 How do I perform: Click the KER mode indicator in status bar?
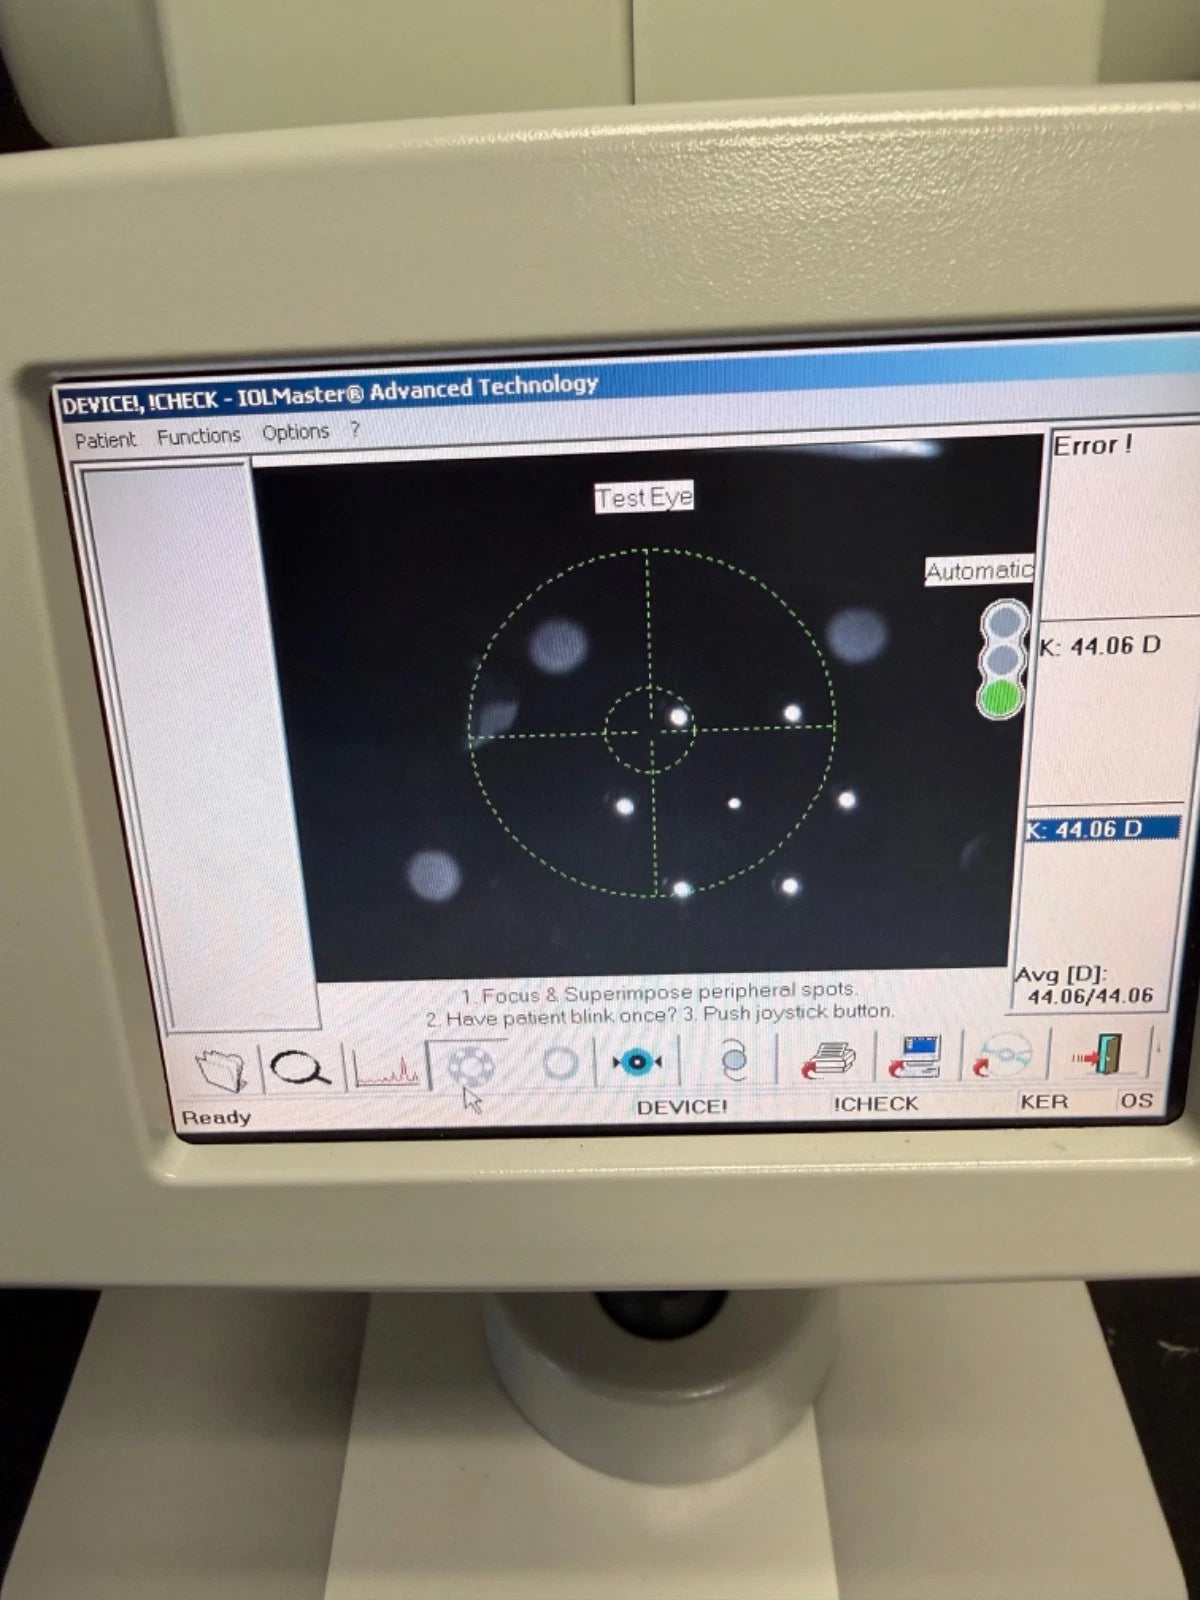tap(1044, 1101)
